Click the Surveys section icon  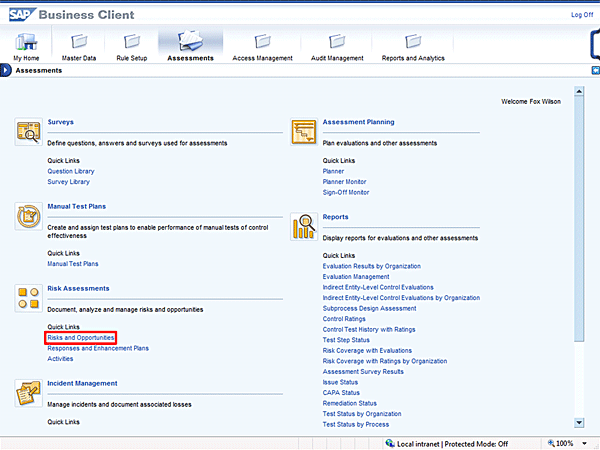tap(28, 132)
